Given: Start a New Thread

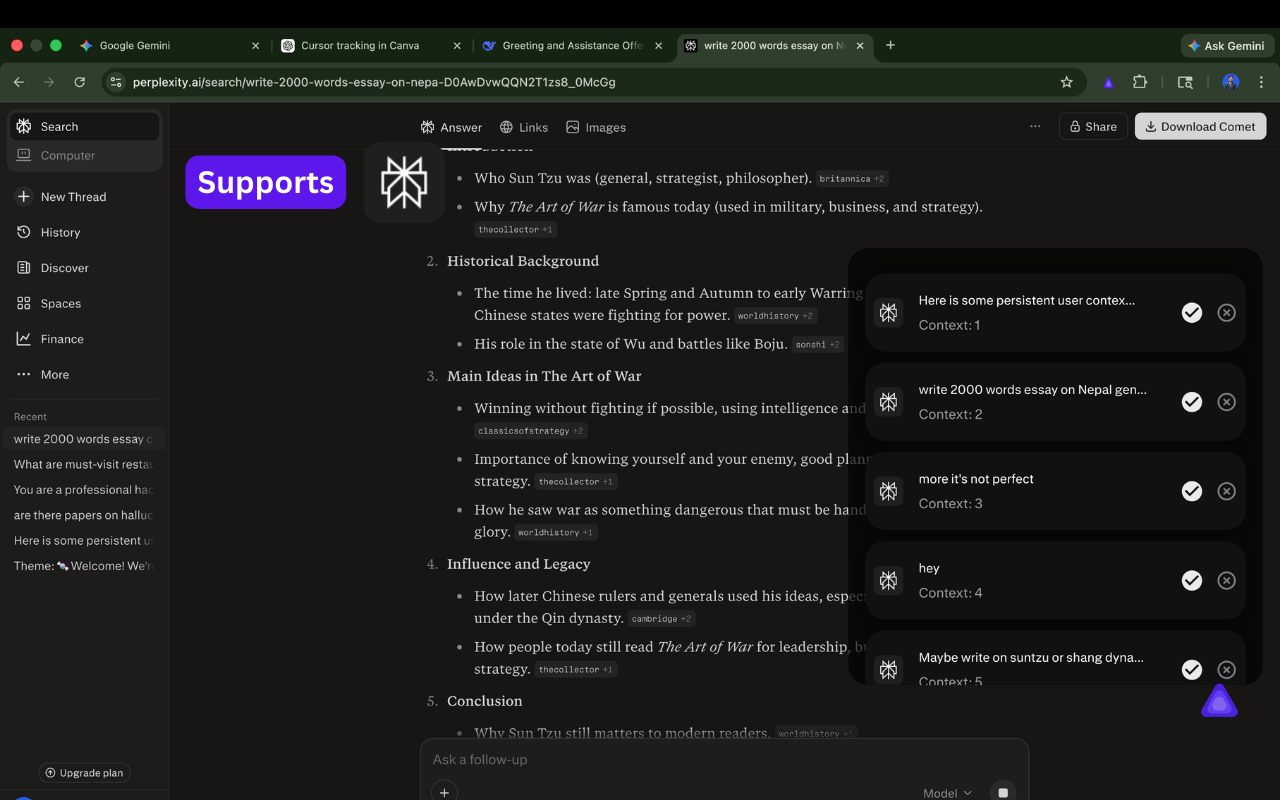Looking at the screenshot, I should (62, 197).
